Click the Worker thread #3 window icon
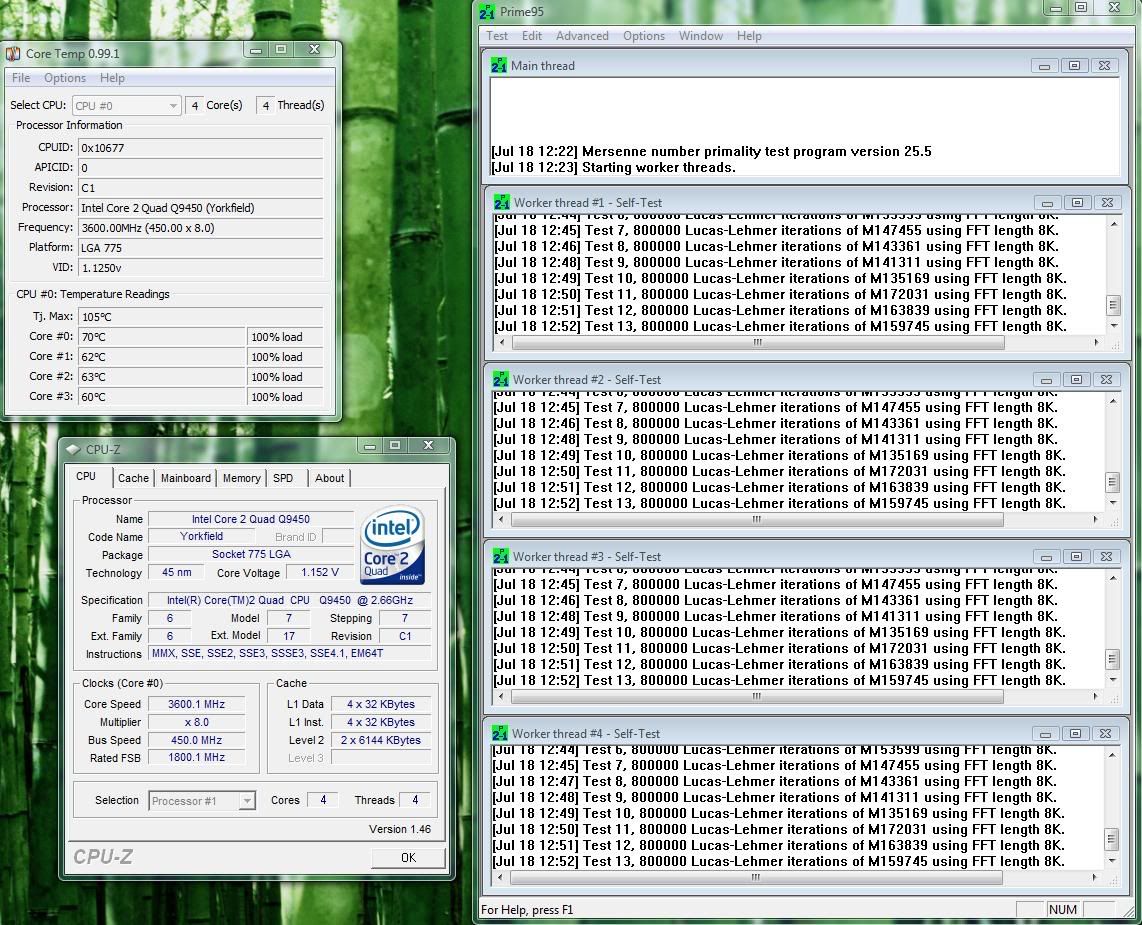Image resolution: width=1142 pixels, height=925 pixels. coord(501,556)
